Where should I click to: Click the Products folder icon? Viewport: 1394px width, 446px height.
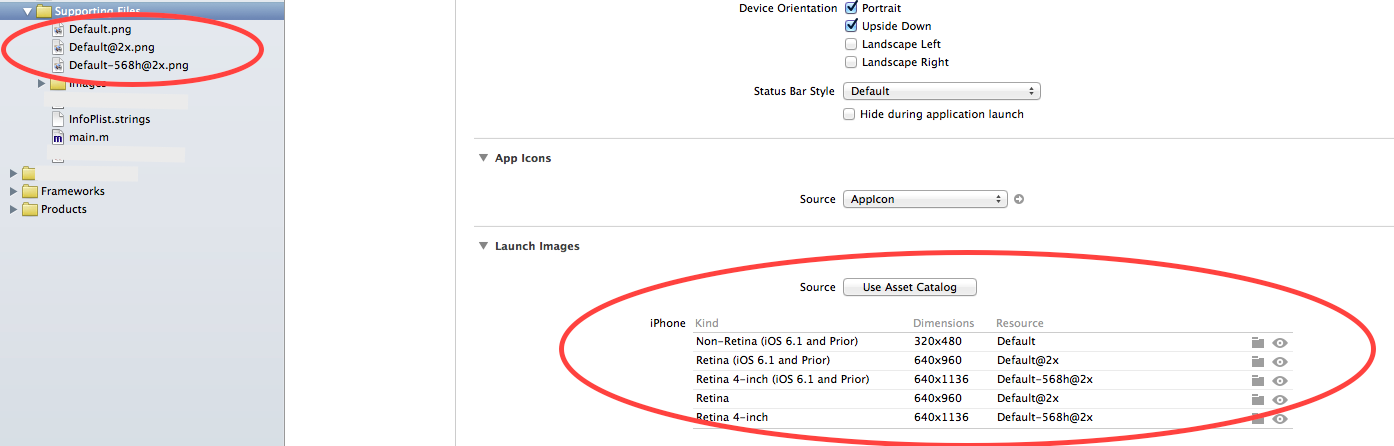(30, 209)
